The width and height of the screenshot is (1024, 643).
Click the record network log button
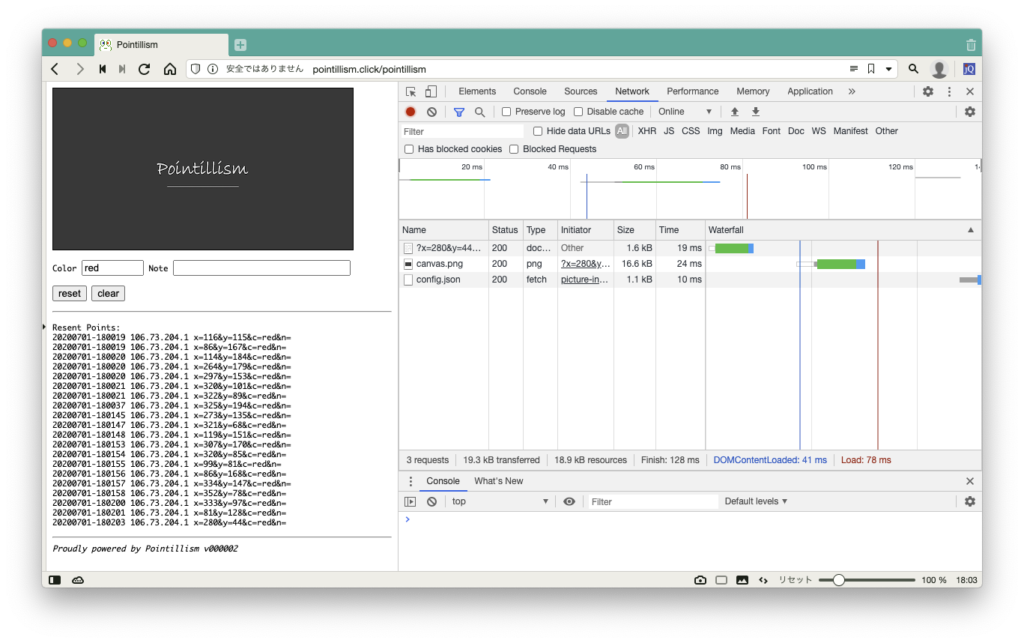pyautogui.click(x=410, y=112)
